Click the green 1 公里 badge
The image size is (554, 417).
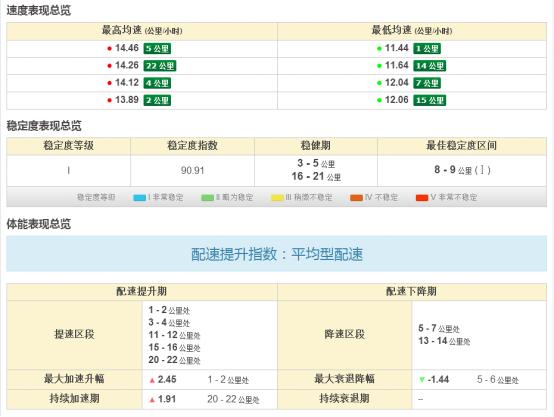tap(427, 48)
